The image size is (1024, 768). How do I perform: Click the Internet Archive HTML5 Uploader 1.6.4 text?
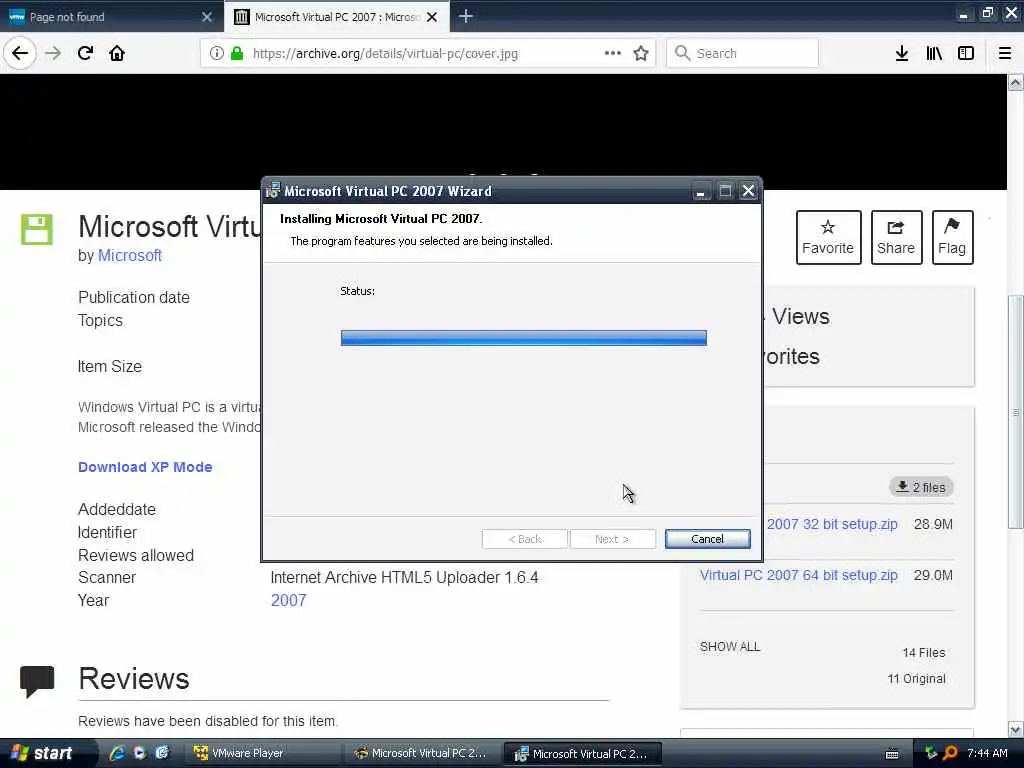[x=404, y=577]
